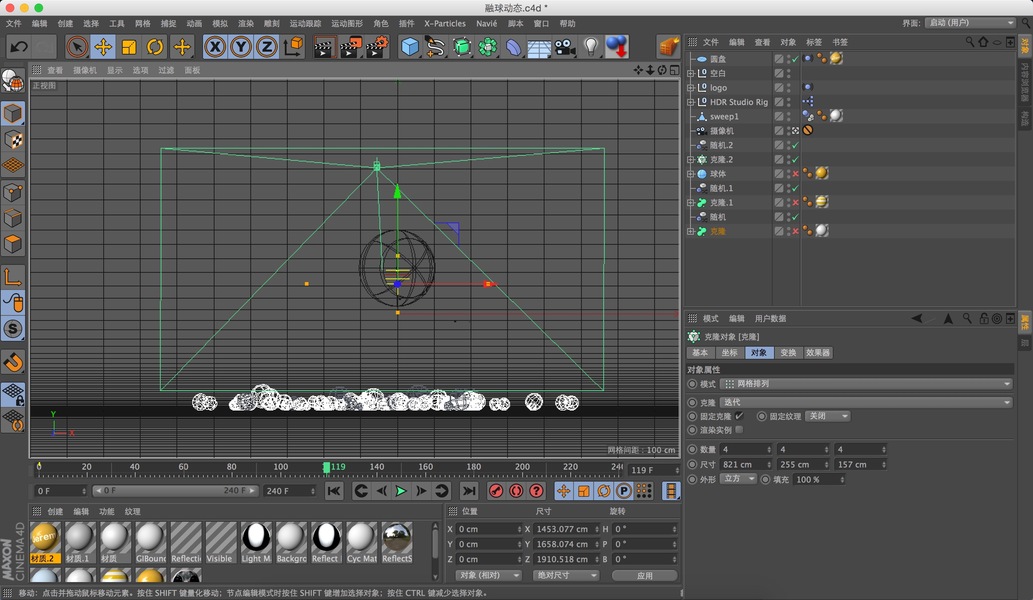The image size is (1033, 600).
Task: Toggle the 克隆.1 red X enable mark
Action: coord(795,203)
